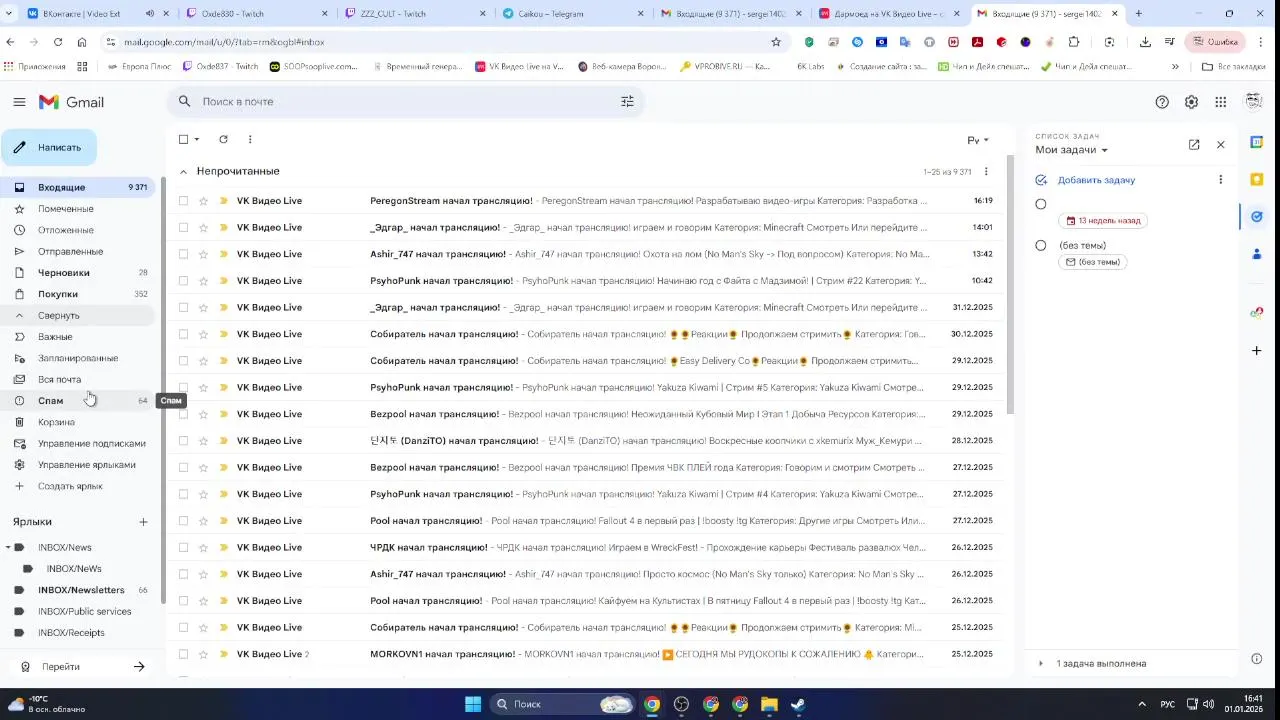The image size is (1280, 720).
Task: Close the tasks side panel
Action: pyautogui.click(x=1220, y=145)
